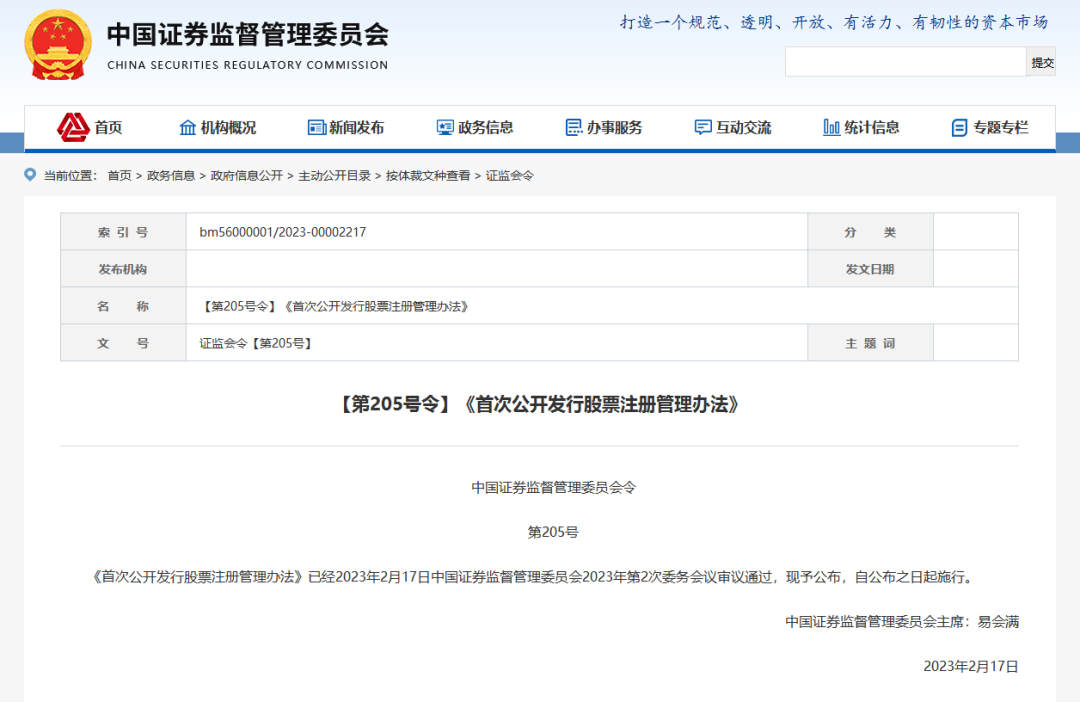Select the document name in the 名称 row
Viewport: 1080px width, 702px height.
coord(335,307)
